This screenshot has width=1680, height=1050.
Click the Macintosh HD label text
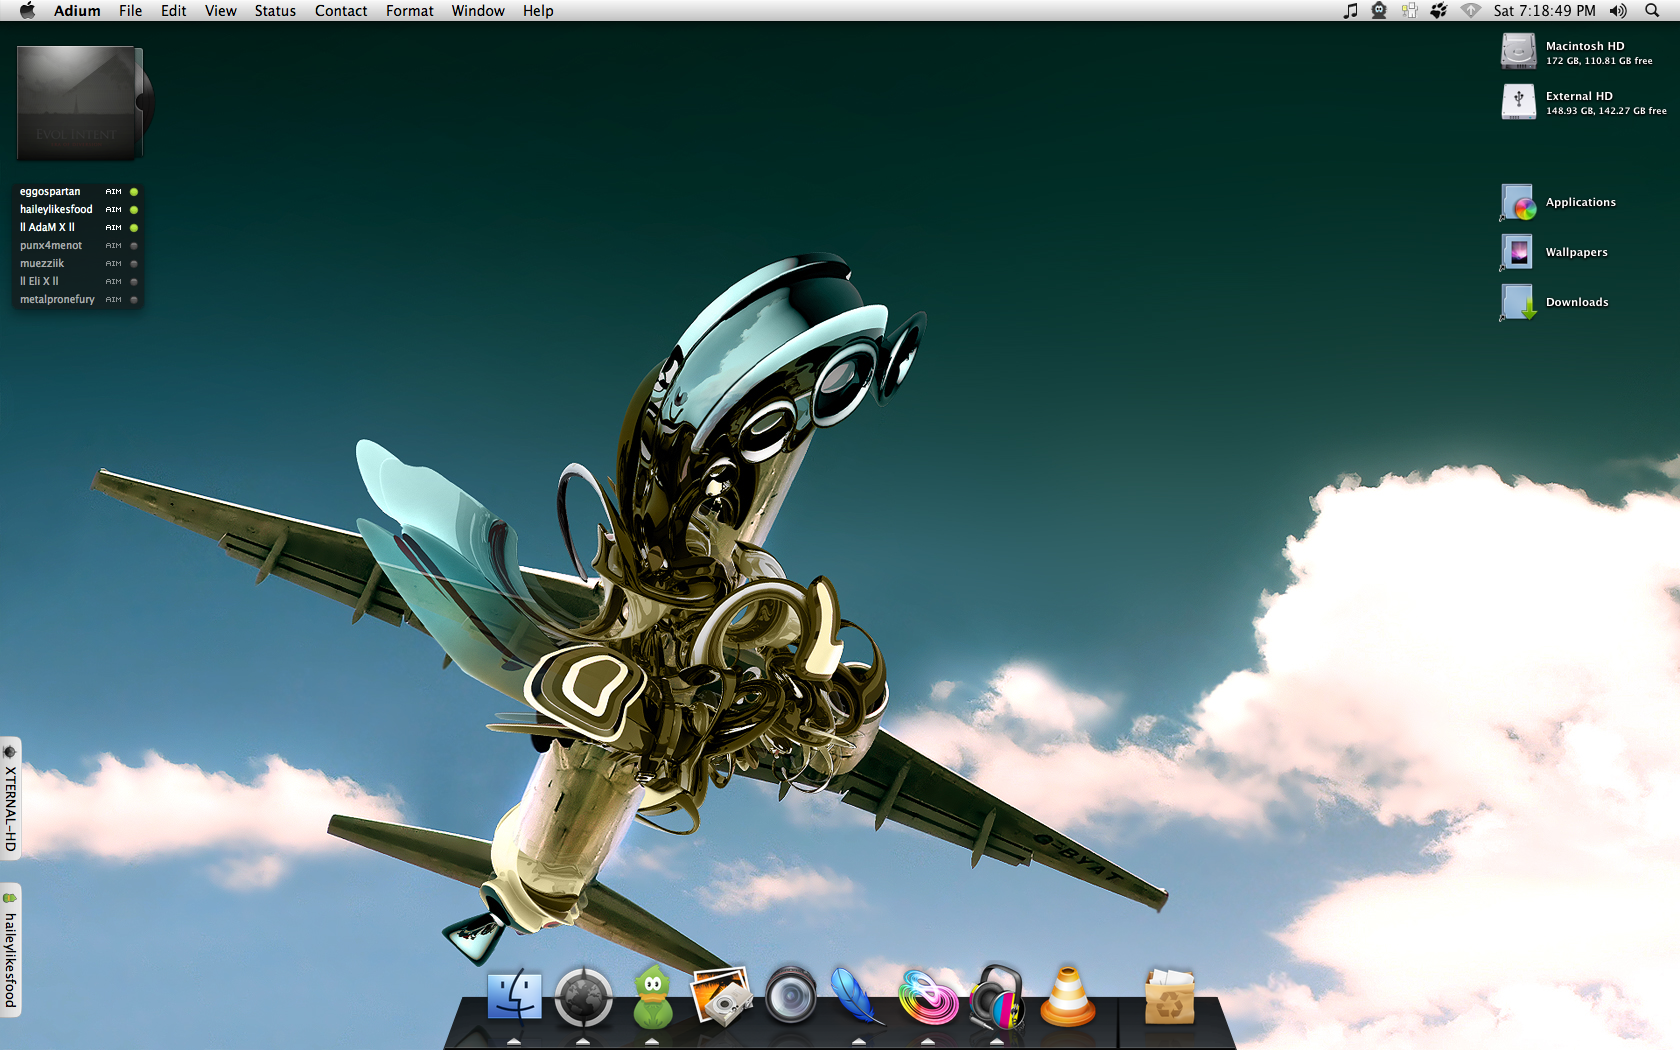tap(1585, 46)
